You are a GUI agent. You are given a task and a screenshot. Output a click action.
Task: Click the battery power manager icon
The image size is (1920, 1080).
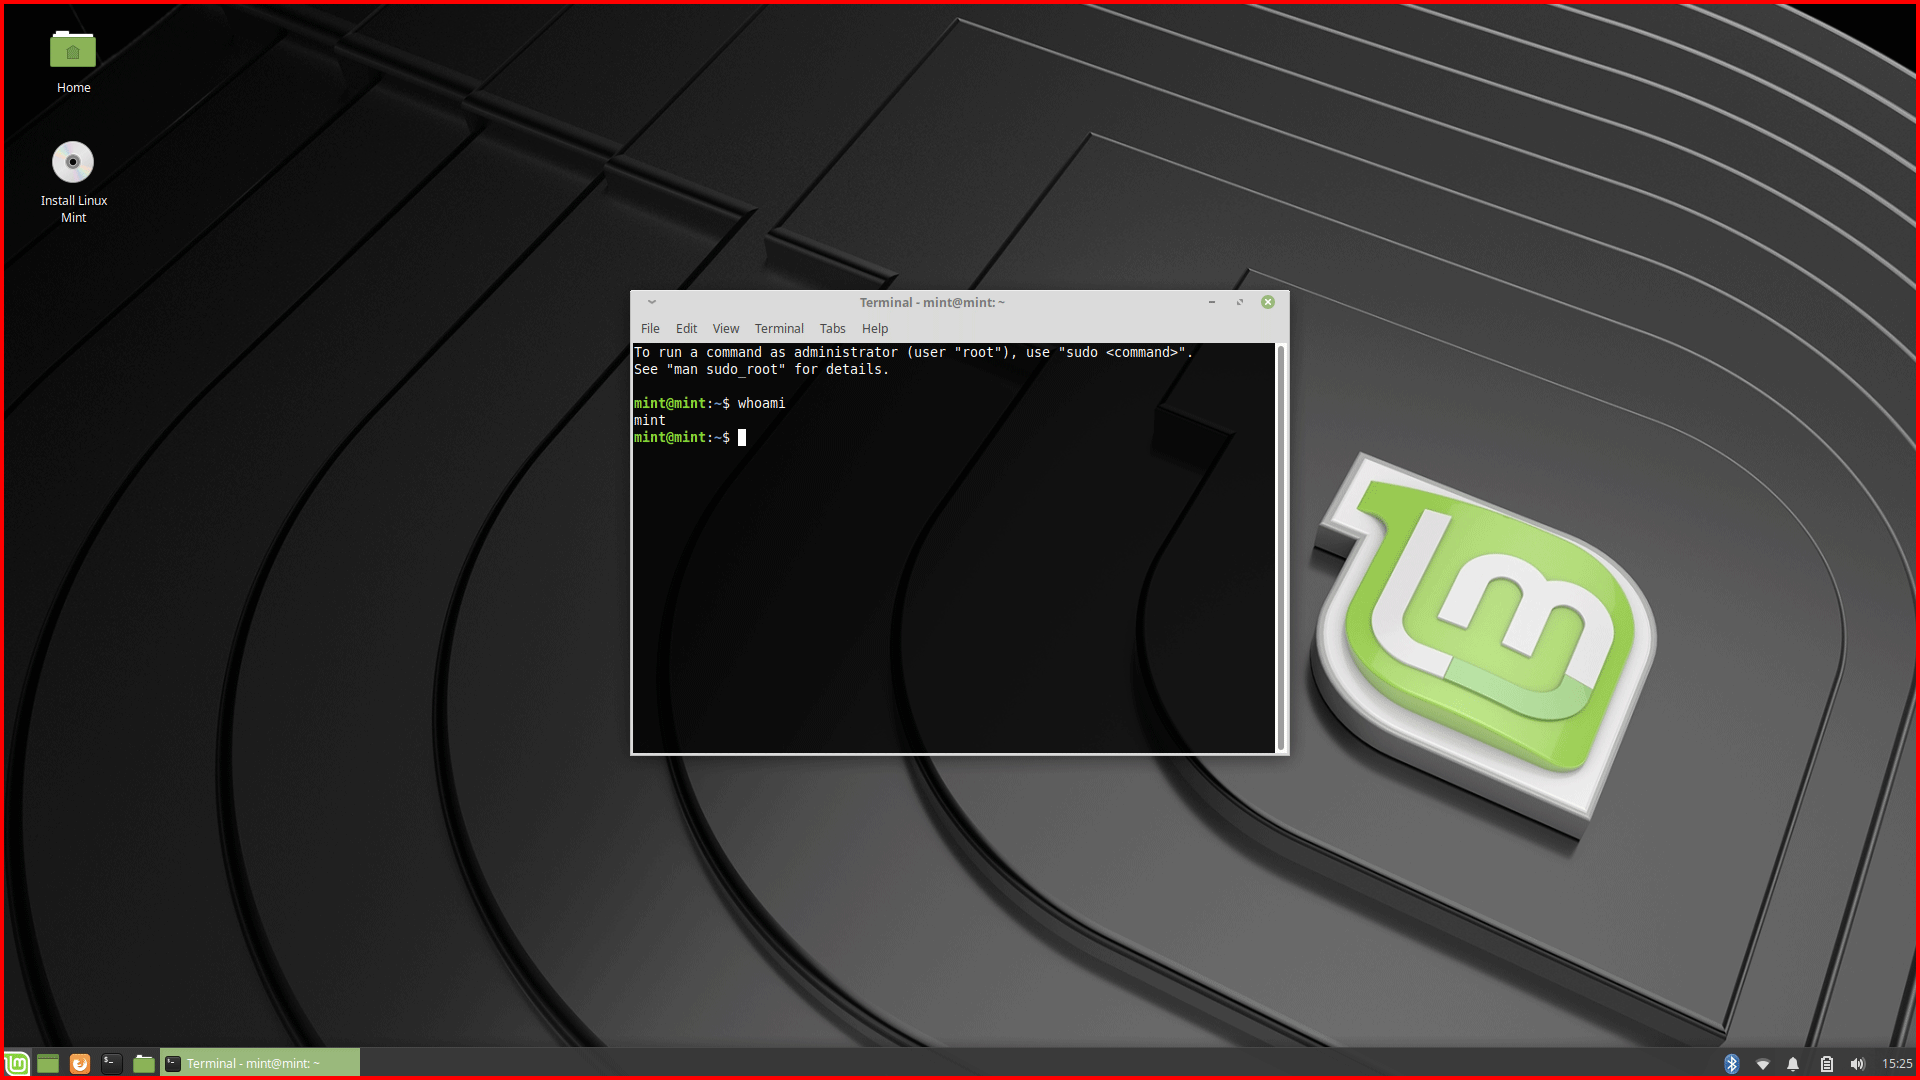point(1826,1063)
